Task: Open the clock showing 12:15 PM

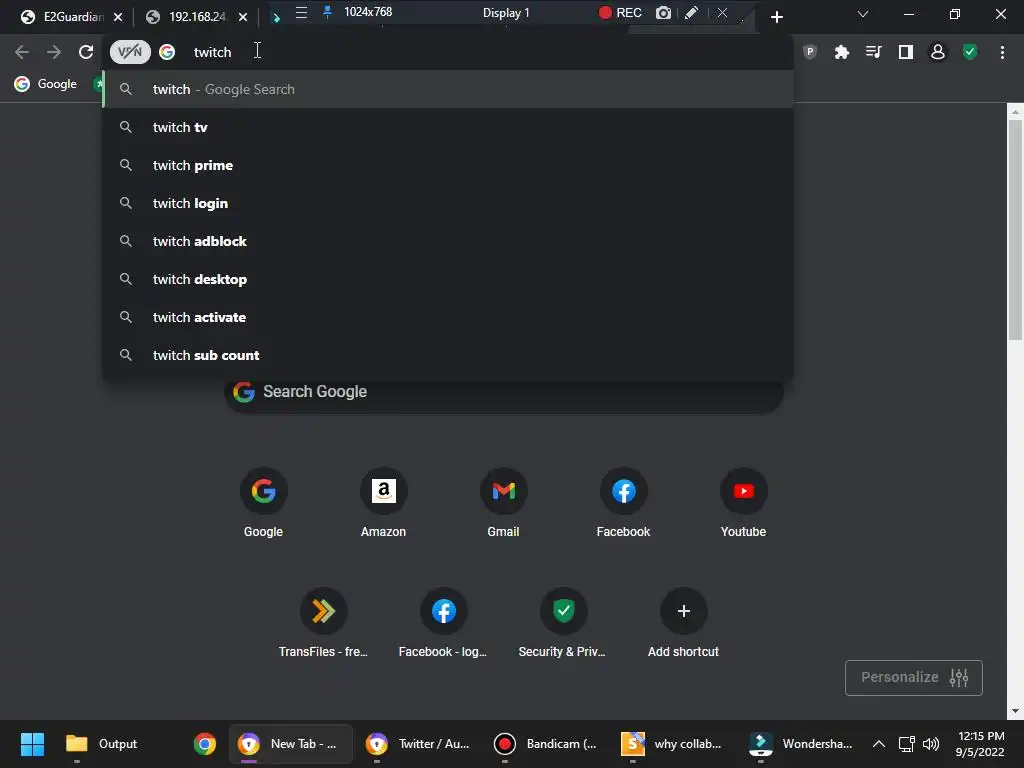Action: pos(980,744)
